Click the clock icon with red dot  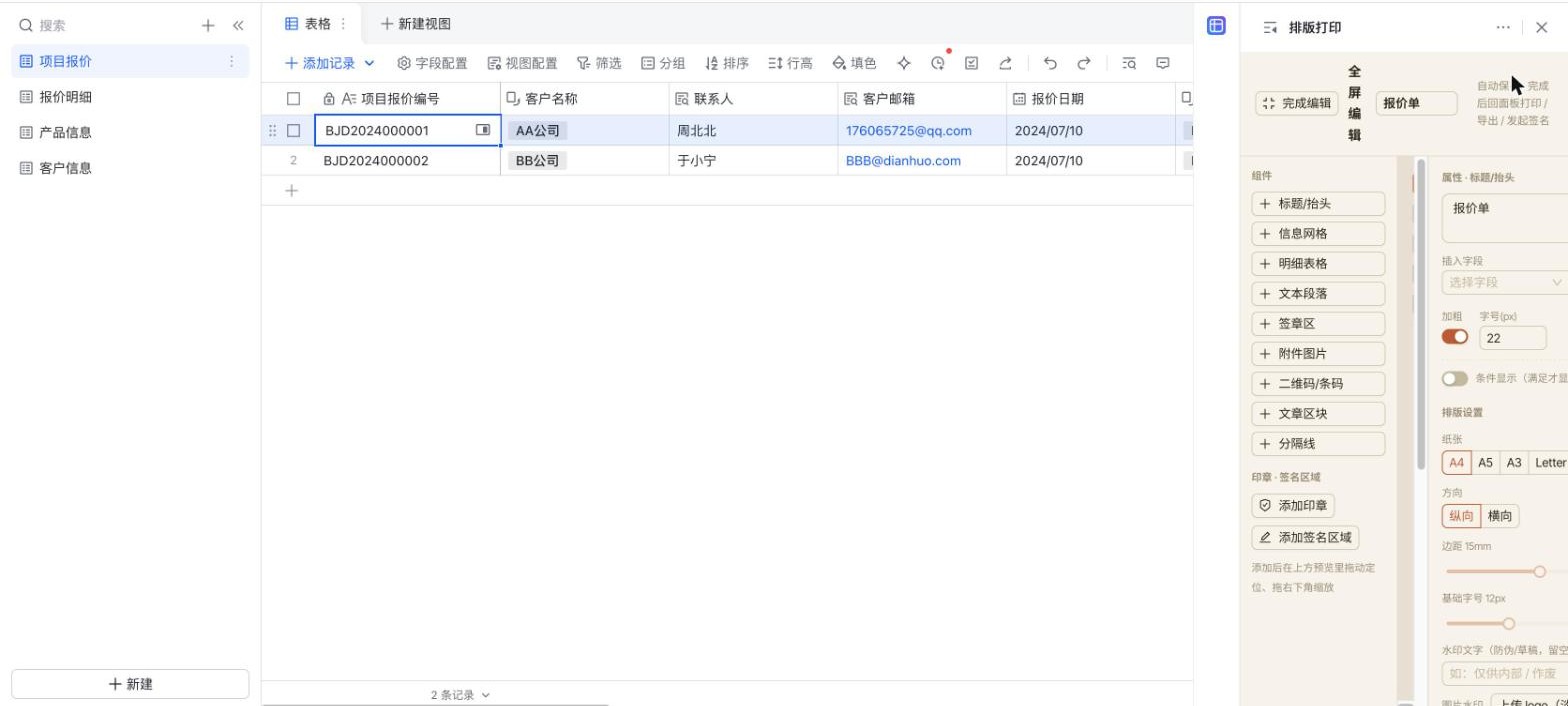[938, 63]
